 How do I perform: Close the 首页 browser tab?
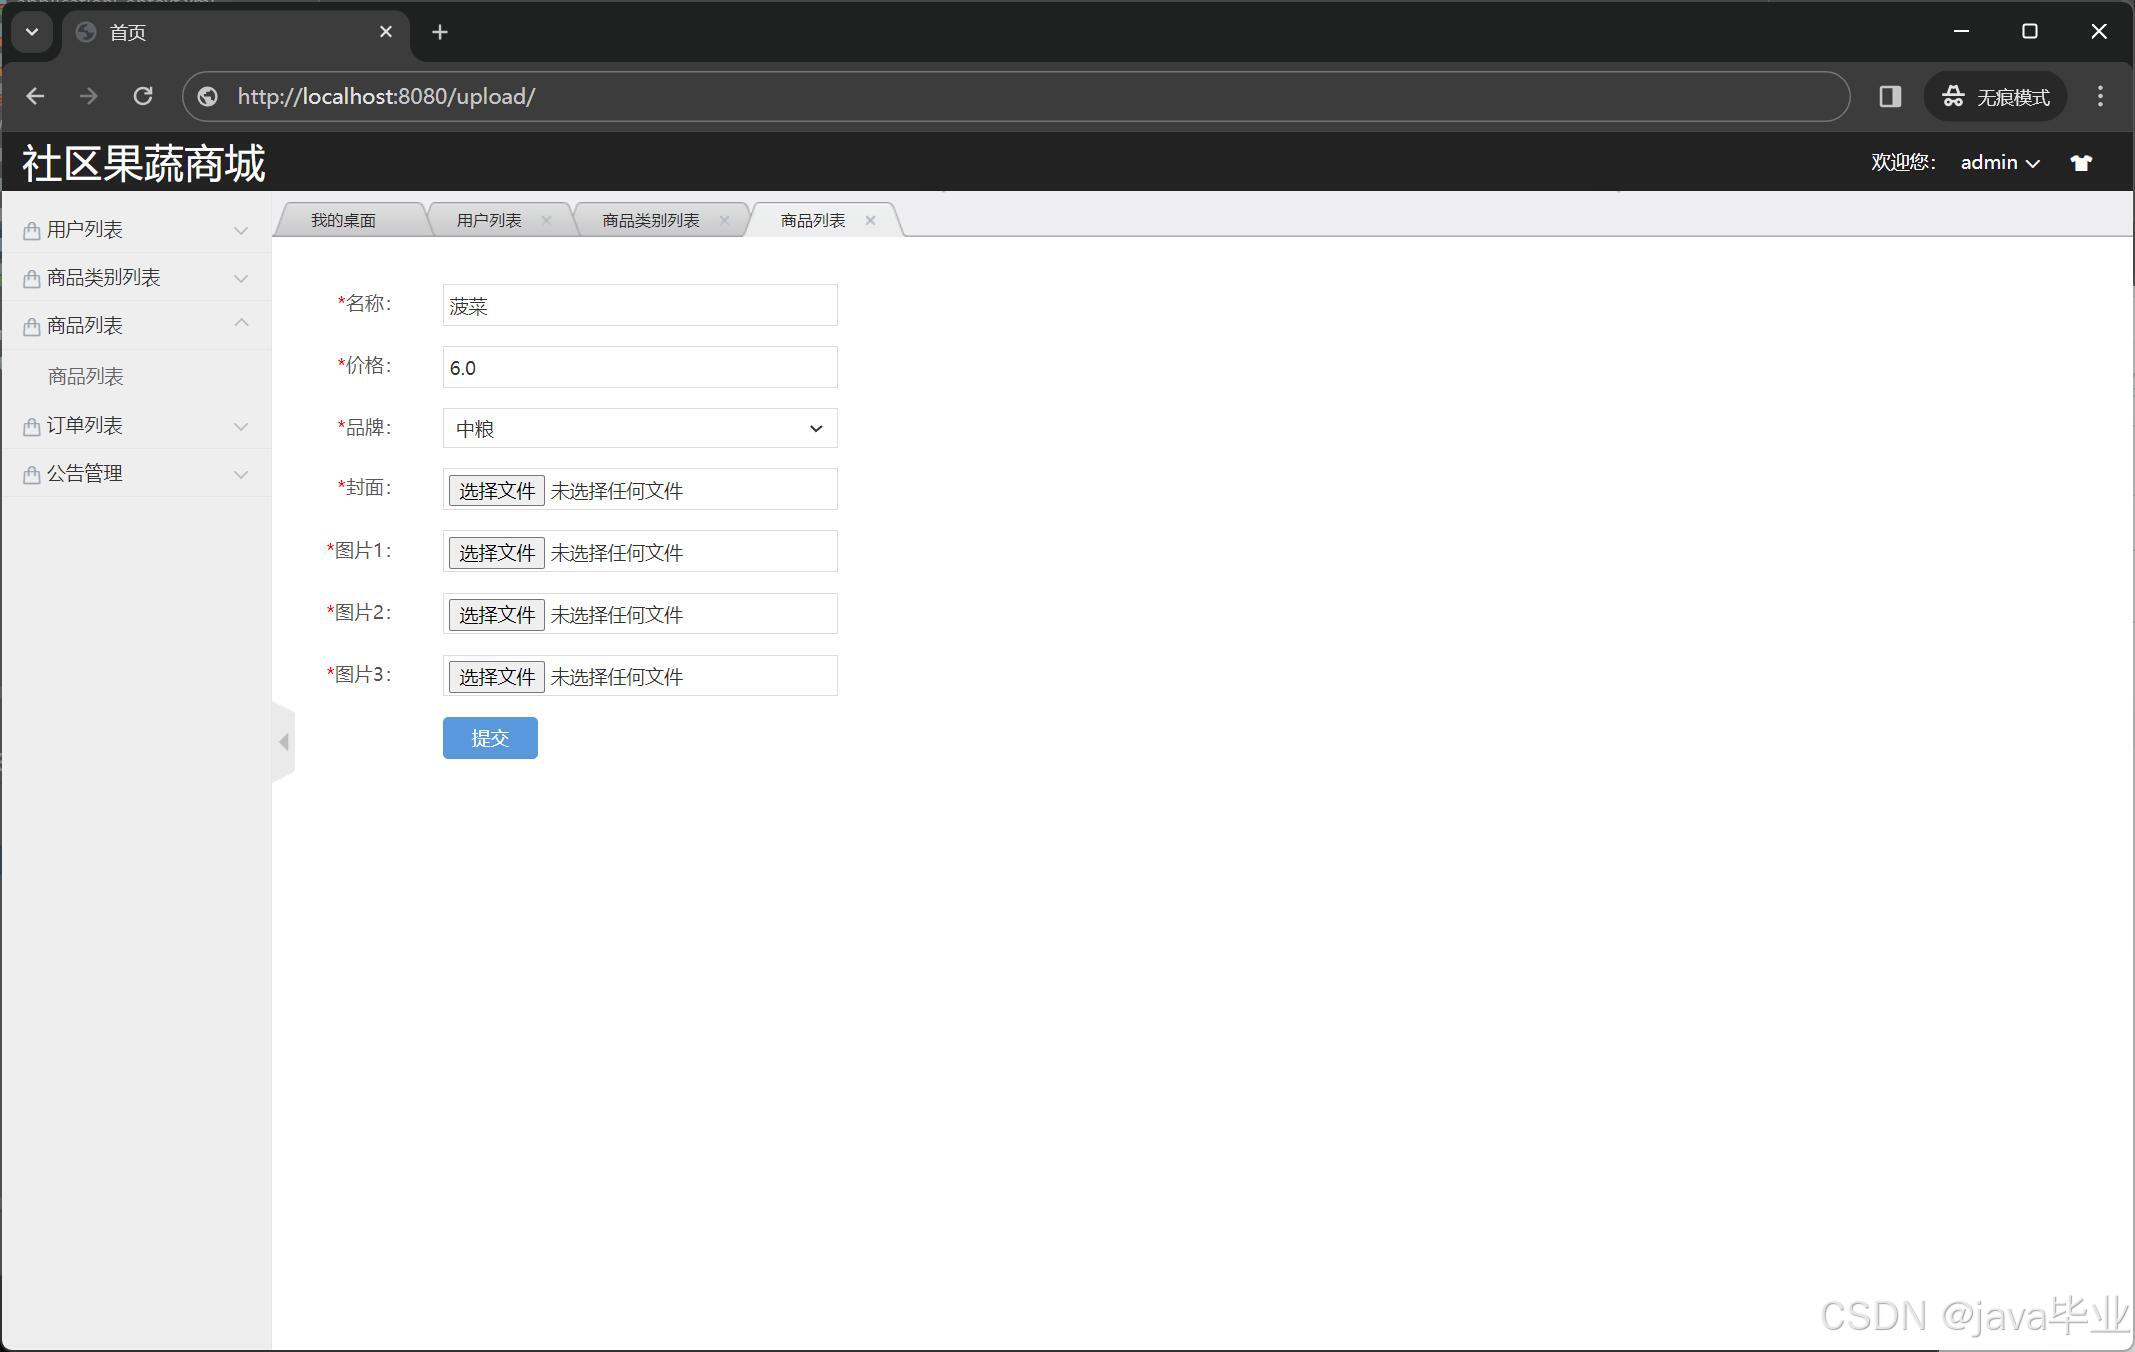pos(386,32)
